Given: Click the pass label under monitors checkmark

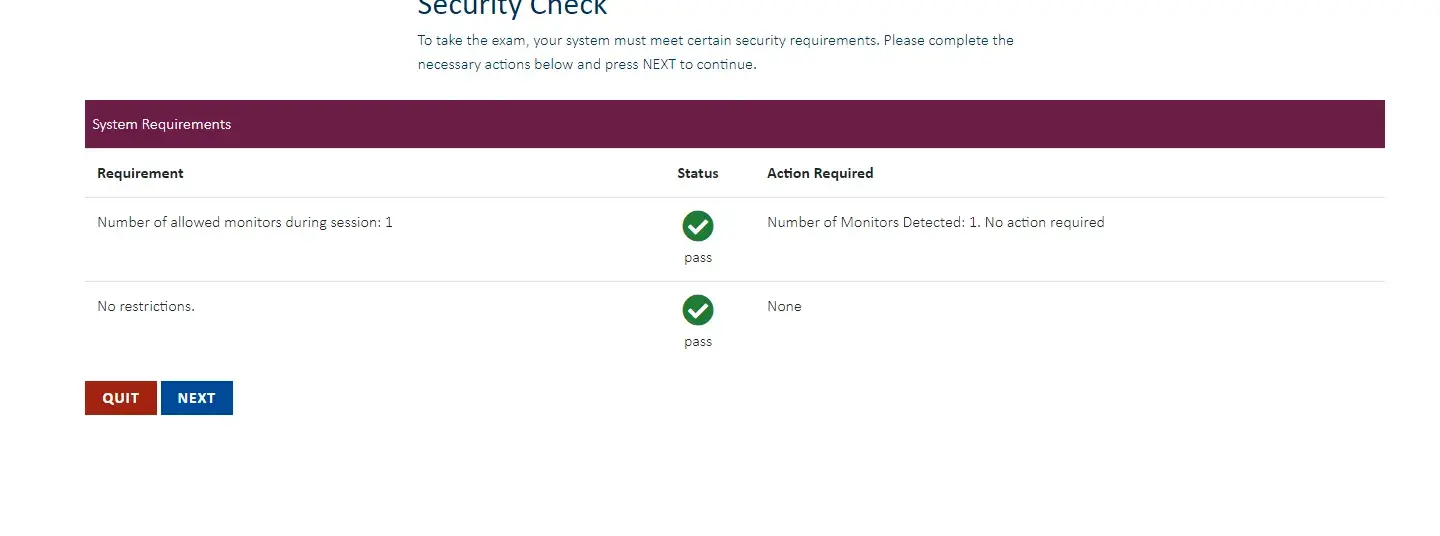Looking at the screenshot, I should [698, 258].
